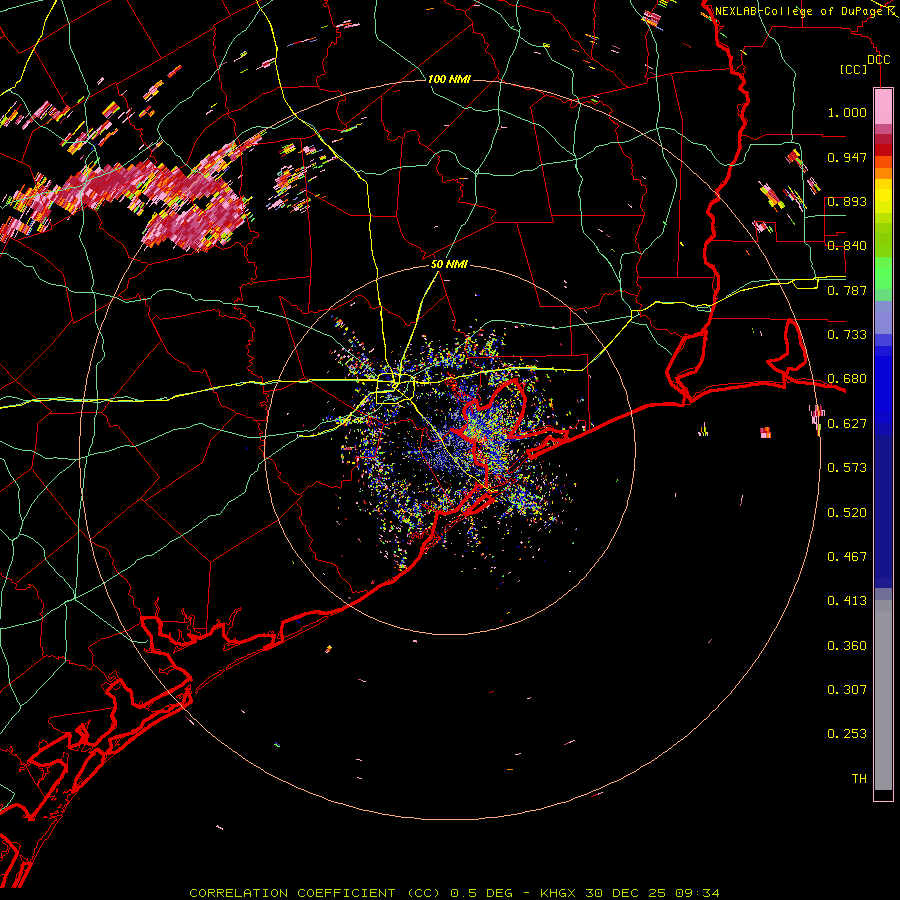Select the 0.787 scale label

[x=847, y=290]
